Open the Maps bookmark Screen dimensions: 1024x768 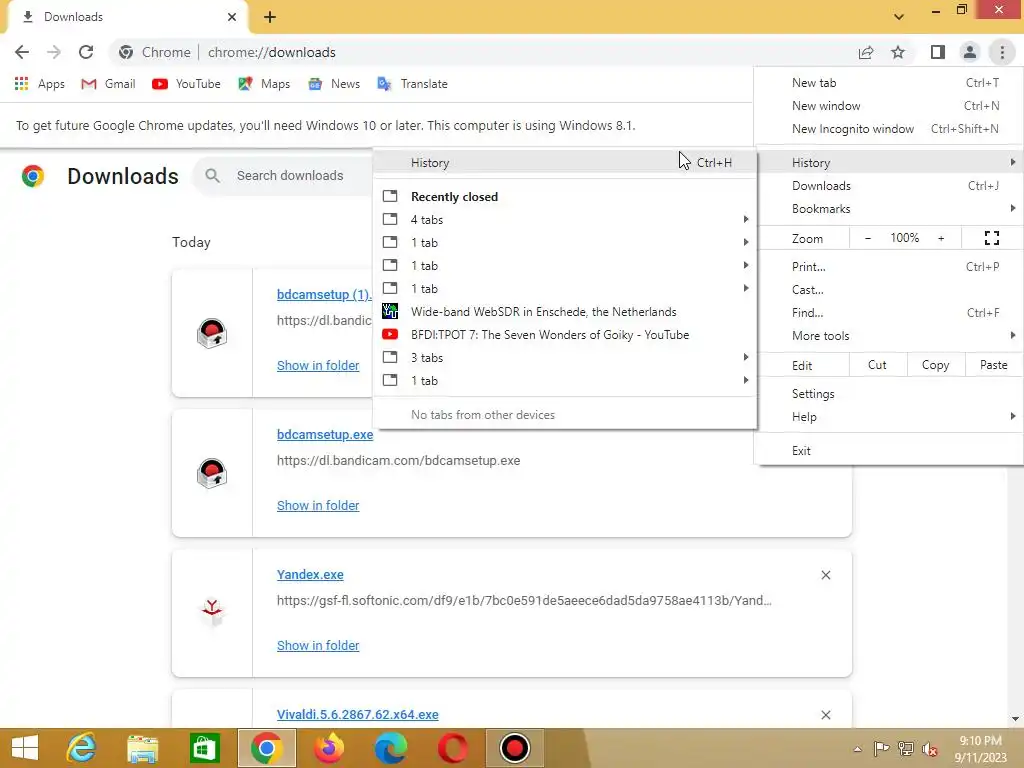pyautogui.click(x=264, y=84)
